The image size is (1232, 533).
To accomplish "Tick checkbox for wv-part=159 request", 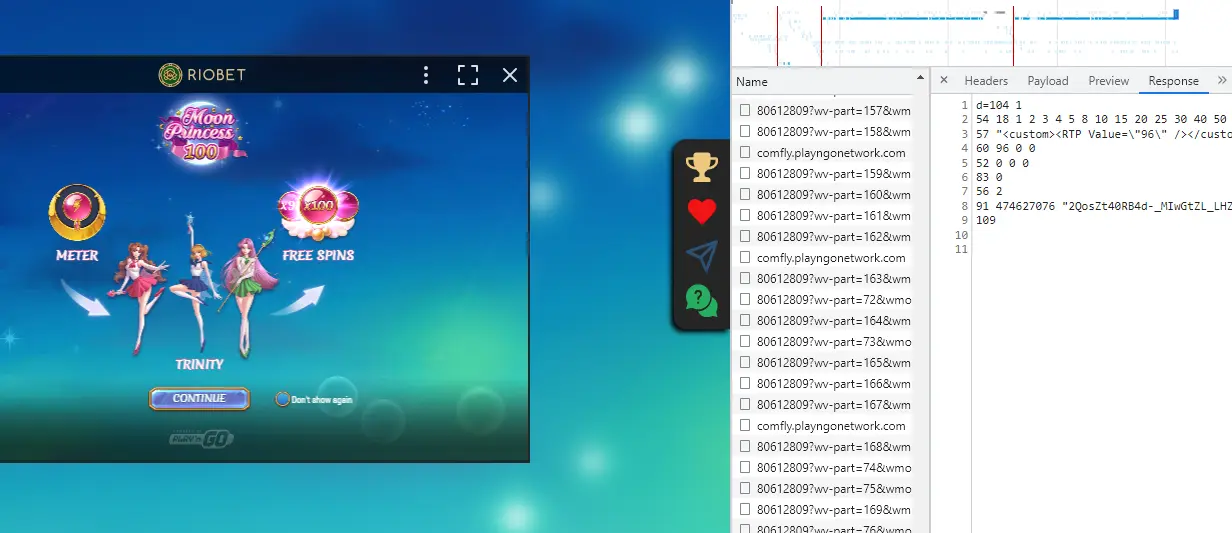I will pos(744,173).
